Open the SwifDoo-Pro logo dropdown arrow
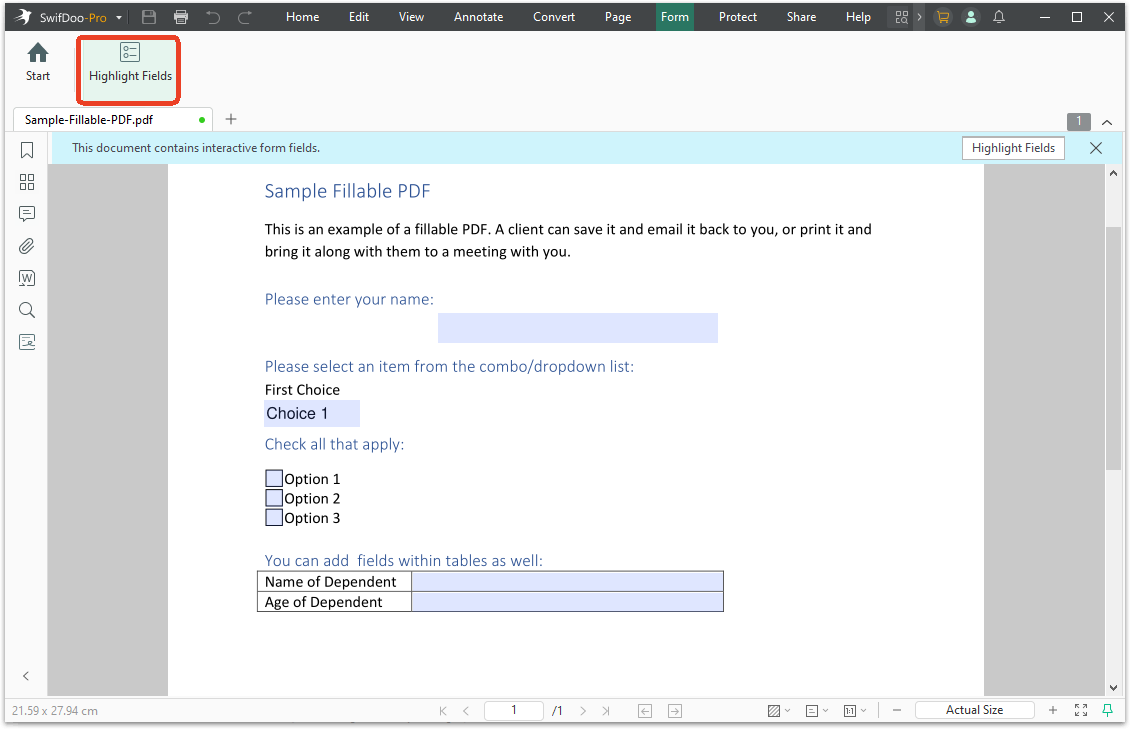1130x729 pixels. pos(119,17)
